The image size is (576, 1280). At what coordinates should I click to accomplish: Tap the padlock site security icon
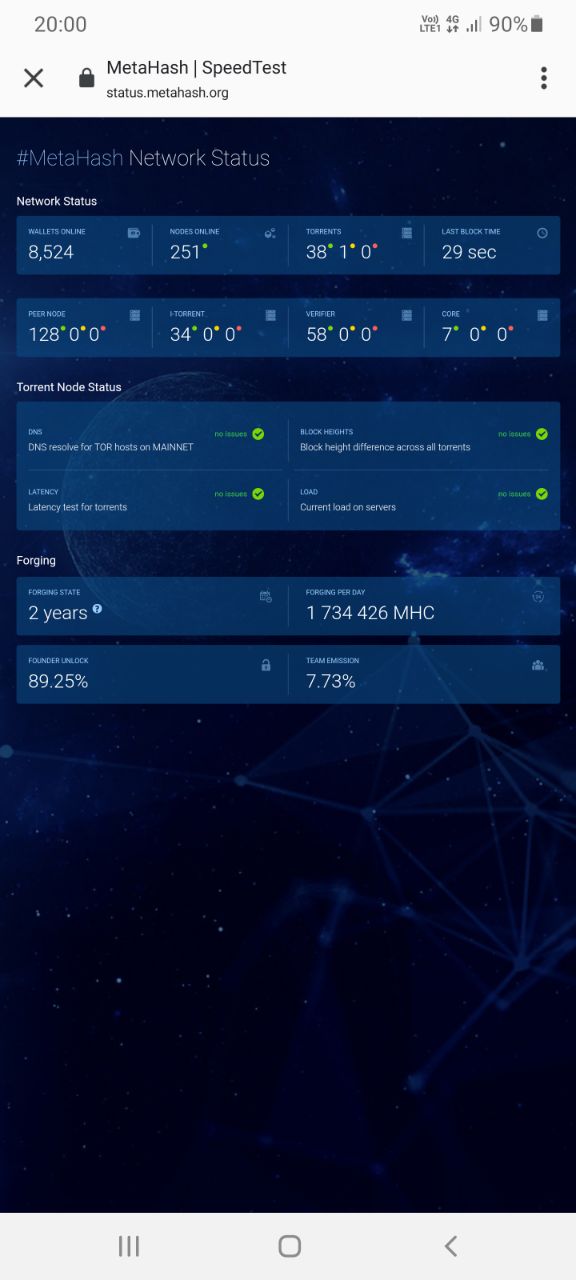tap(87, 78)
